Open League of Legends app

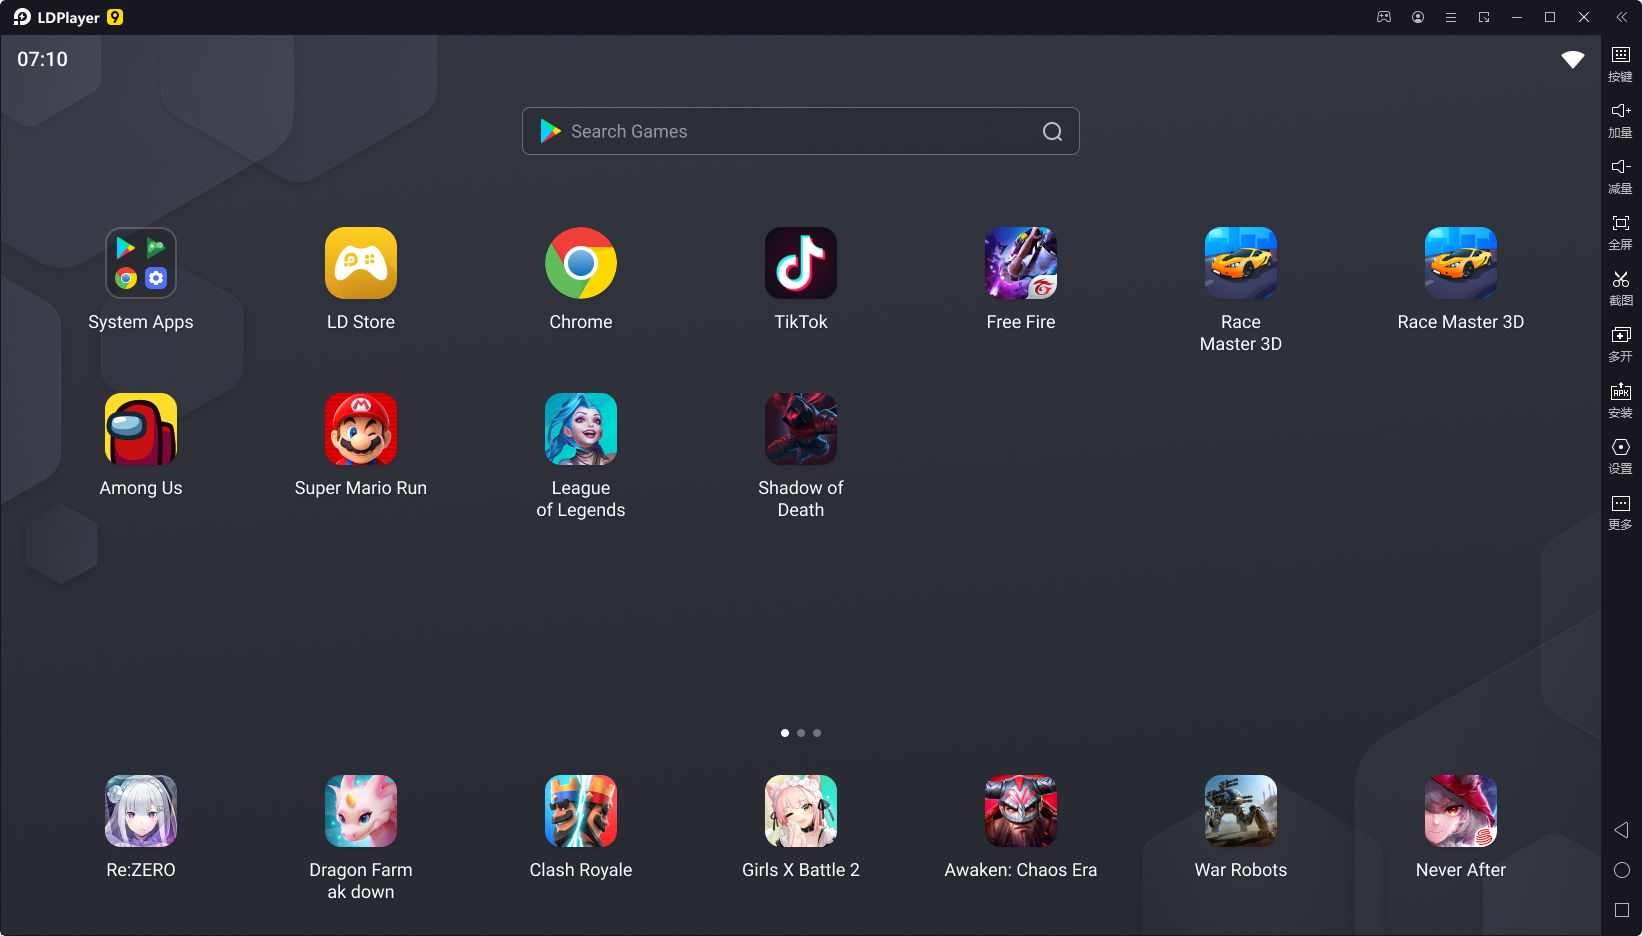point(581,429)
